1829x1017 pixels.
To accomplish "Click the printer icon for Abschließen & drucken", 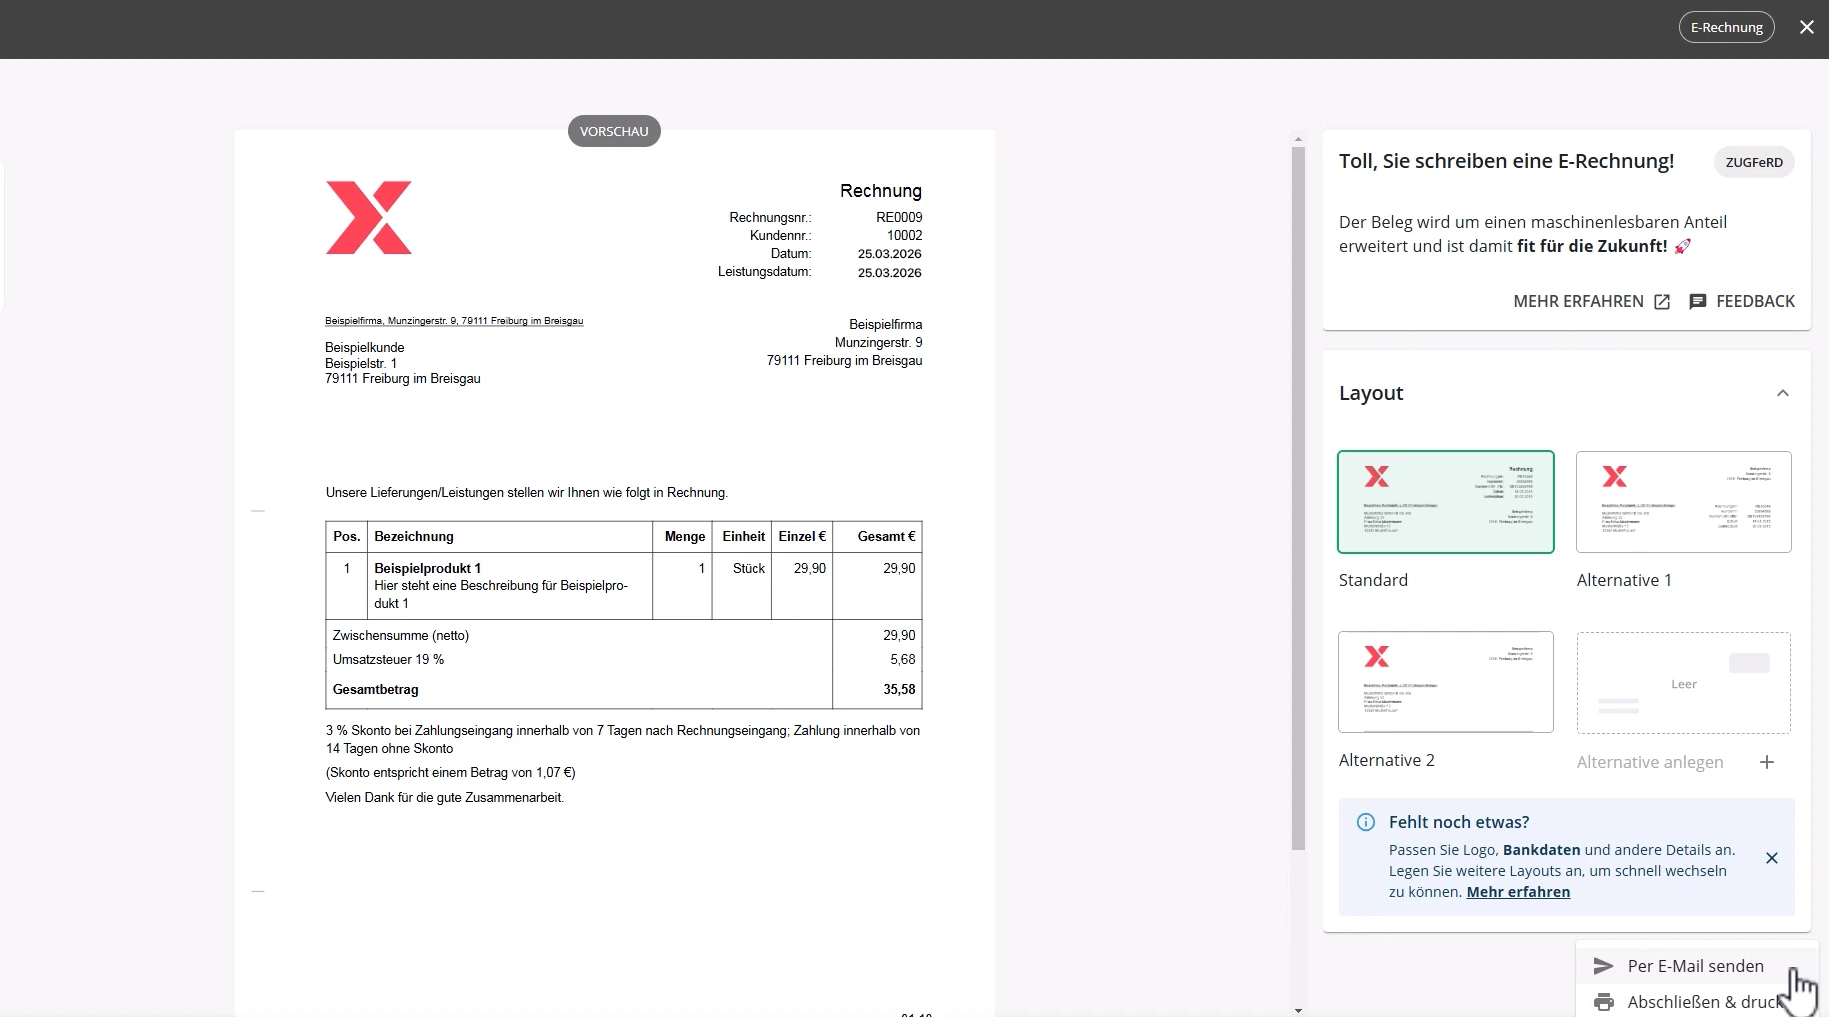I will point(1603,1002).
